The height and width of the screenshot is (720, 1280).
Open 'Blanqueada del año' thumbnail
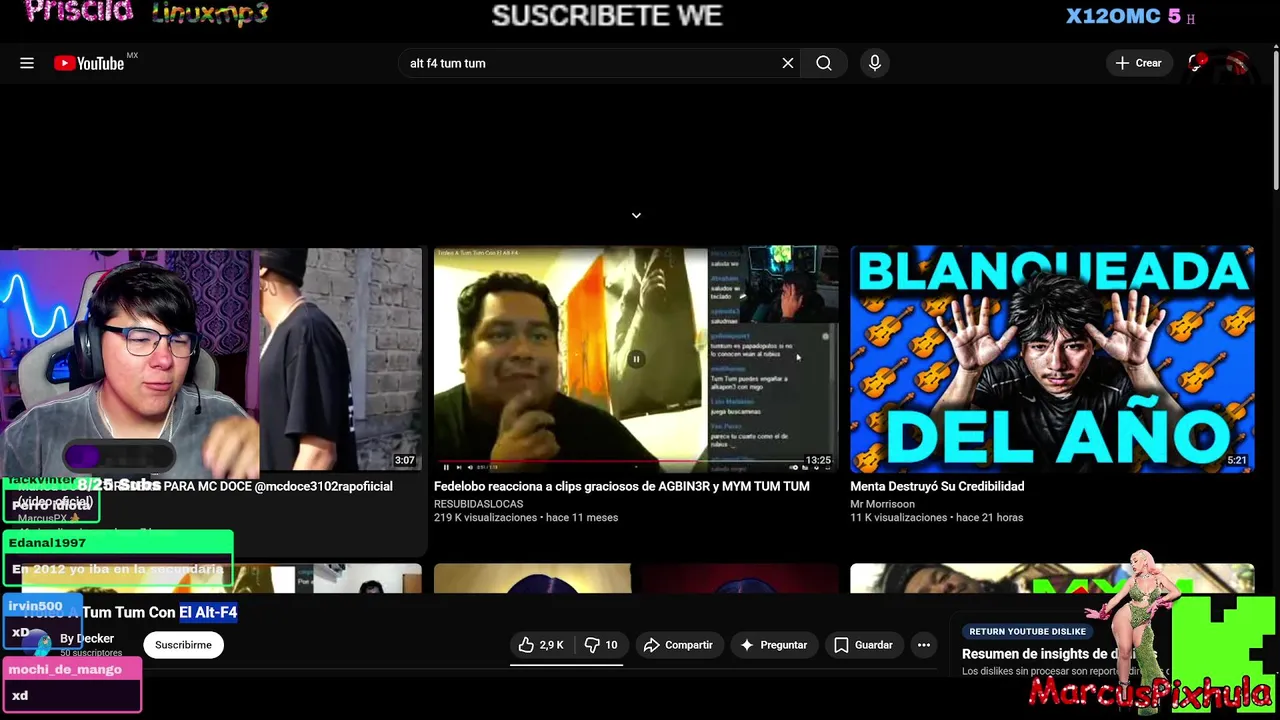pyautogui.click(x=1052, y=359)
